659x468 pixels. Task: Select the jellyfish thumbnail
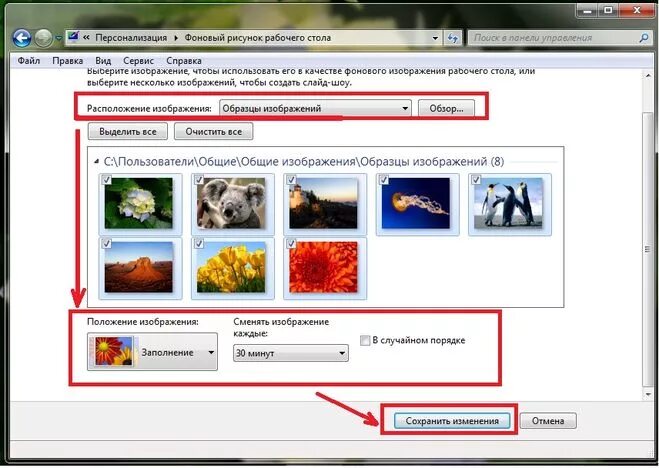point(416,203)
